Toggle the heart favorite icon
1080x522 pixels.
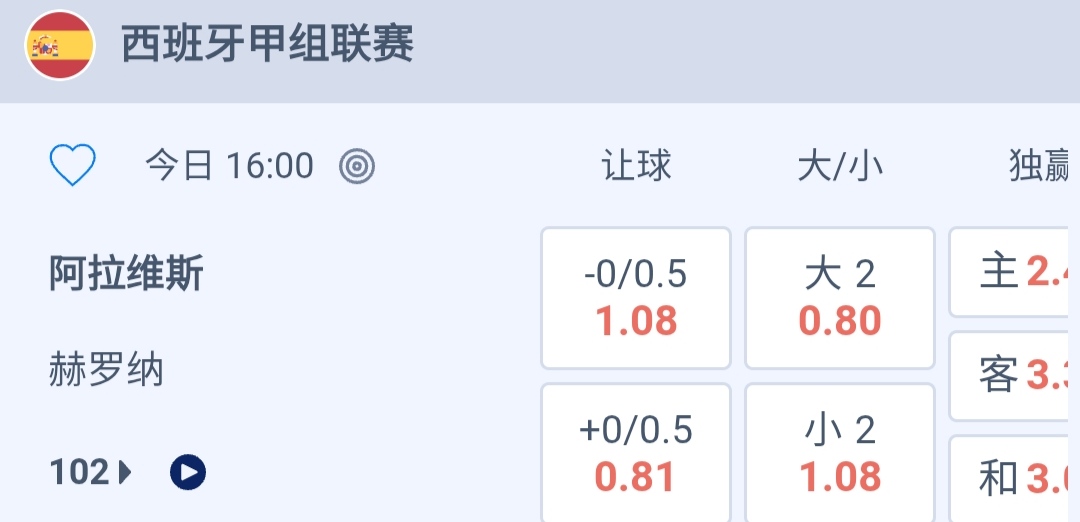[x=73, y=165]
